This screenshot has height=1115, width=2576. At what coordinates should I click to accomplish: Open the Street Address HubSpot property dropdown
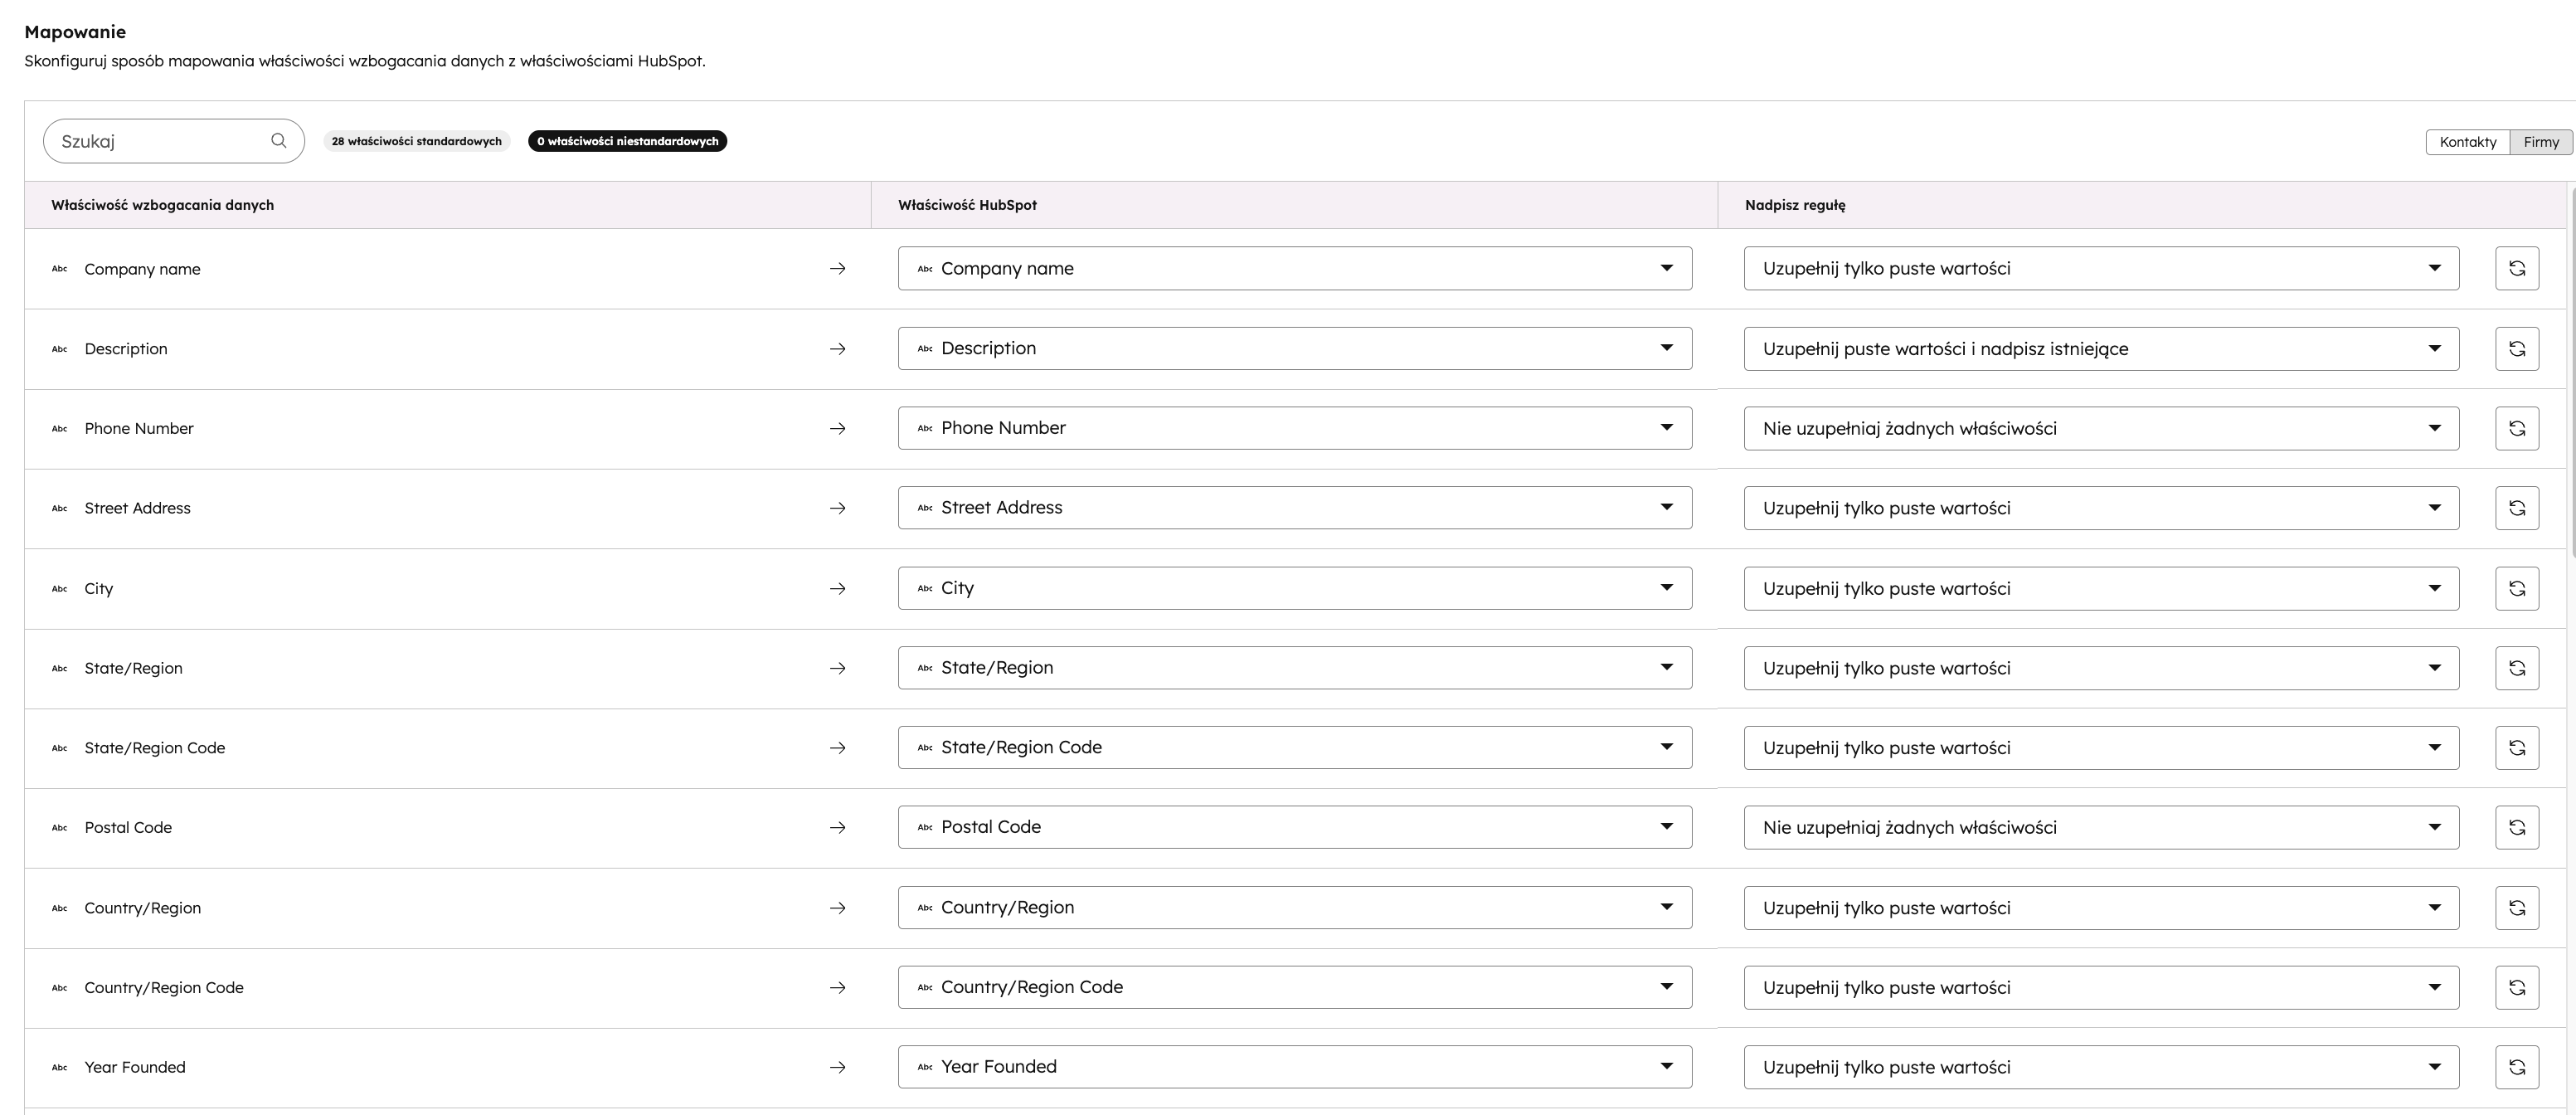click(x=1294, y=508)
